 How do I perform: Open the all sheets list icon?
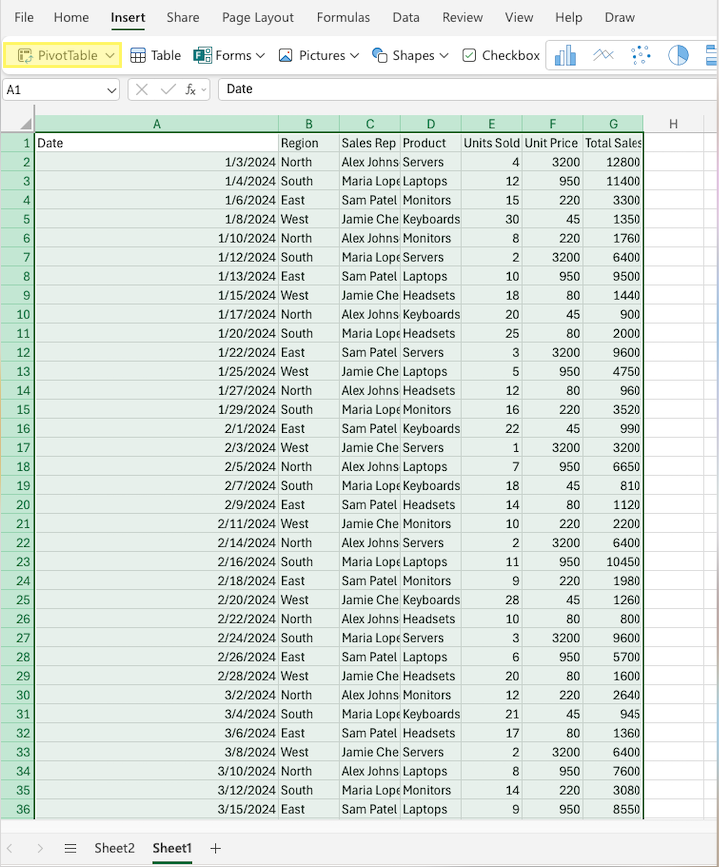click(x=70, y=848)
